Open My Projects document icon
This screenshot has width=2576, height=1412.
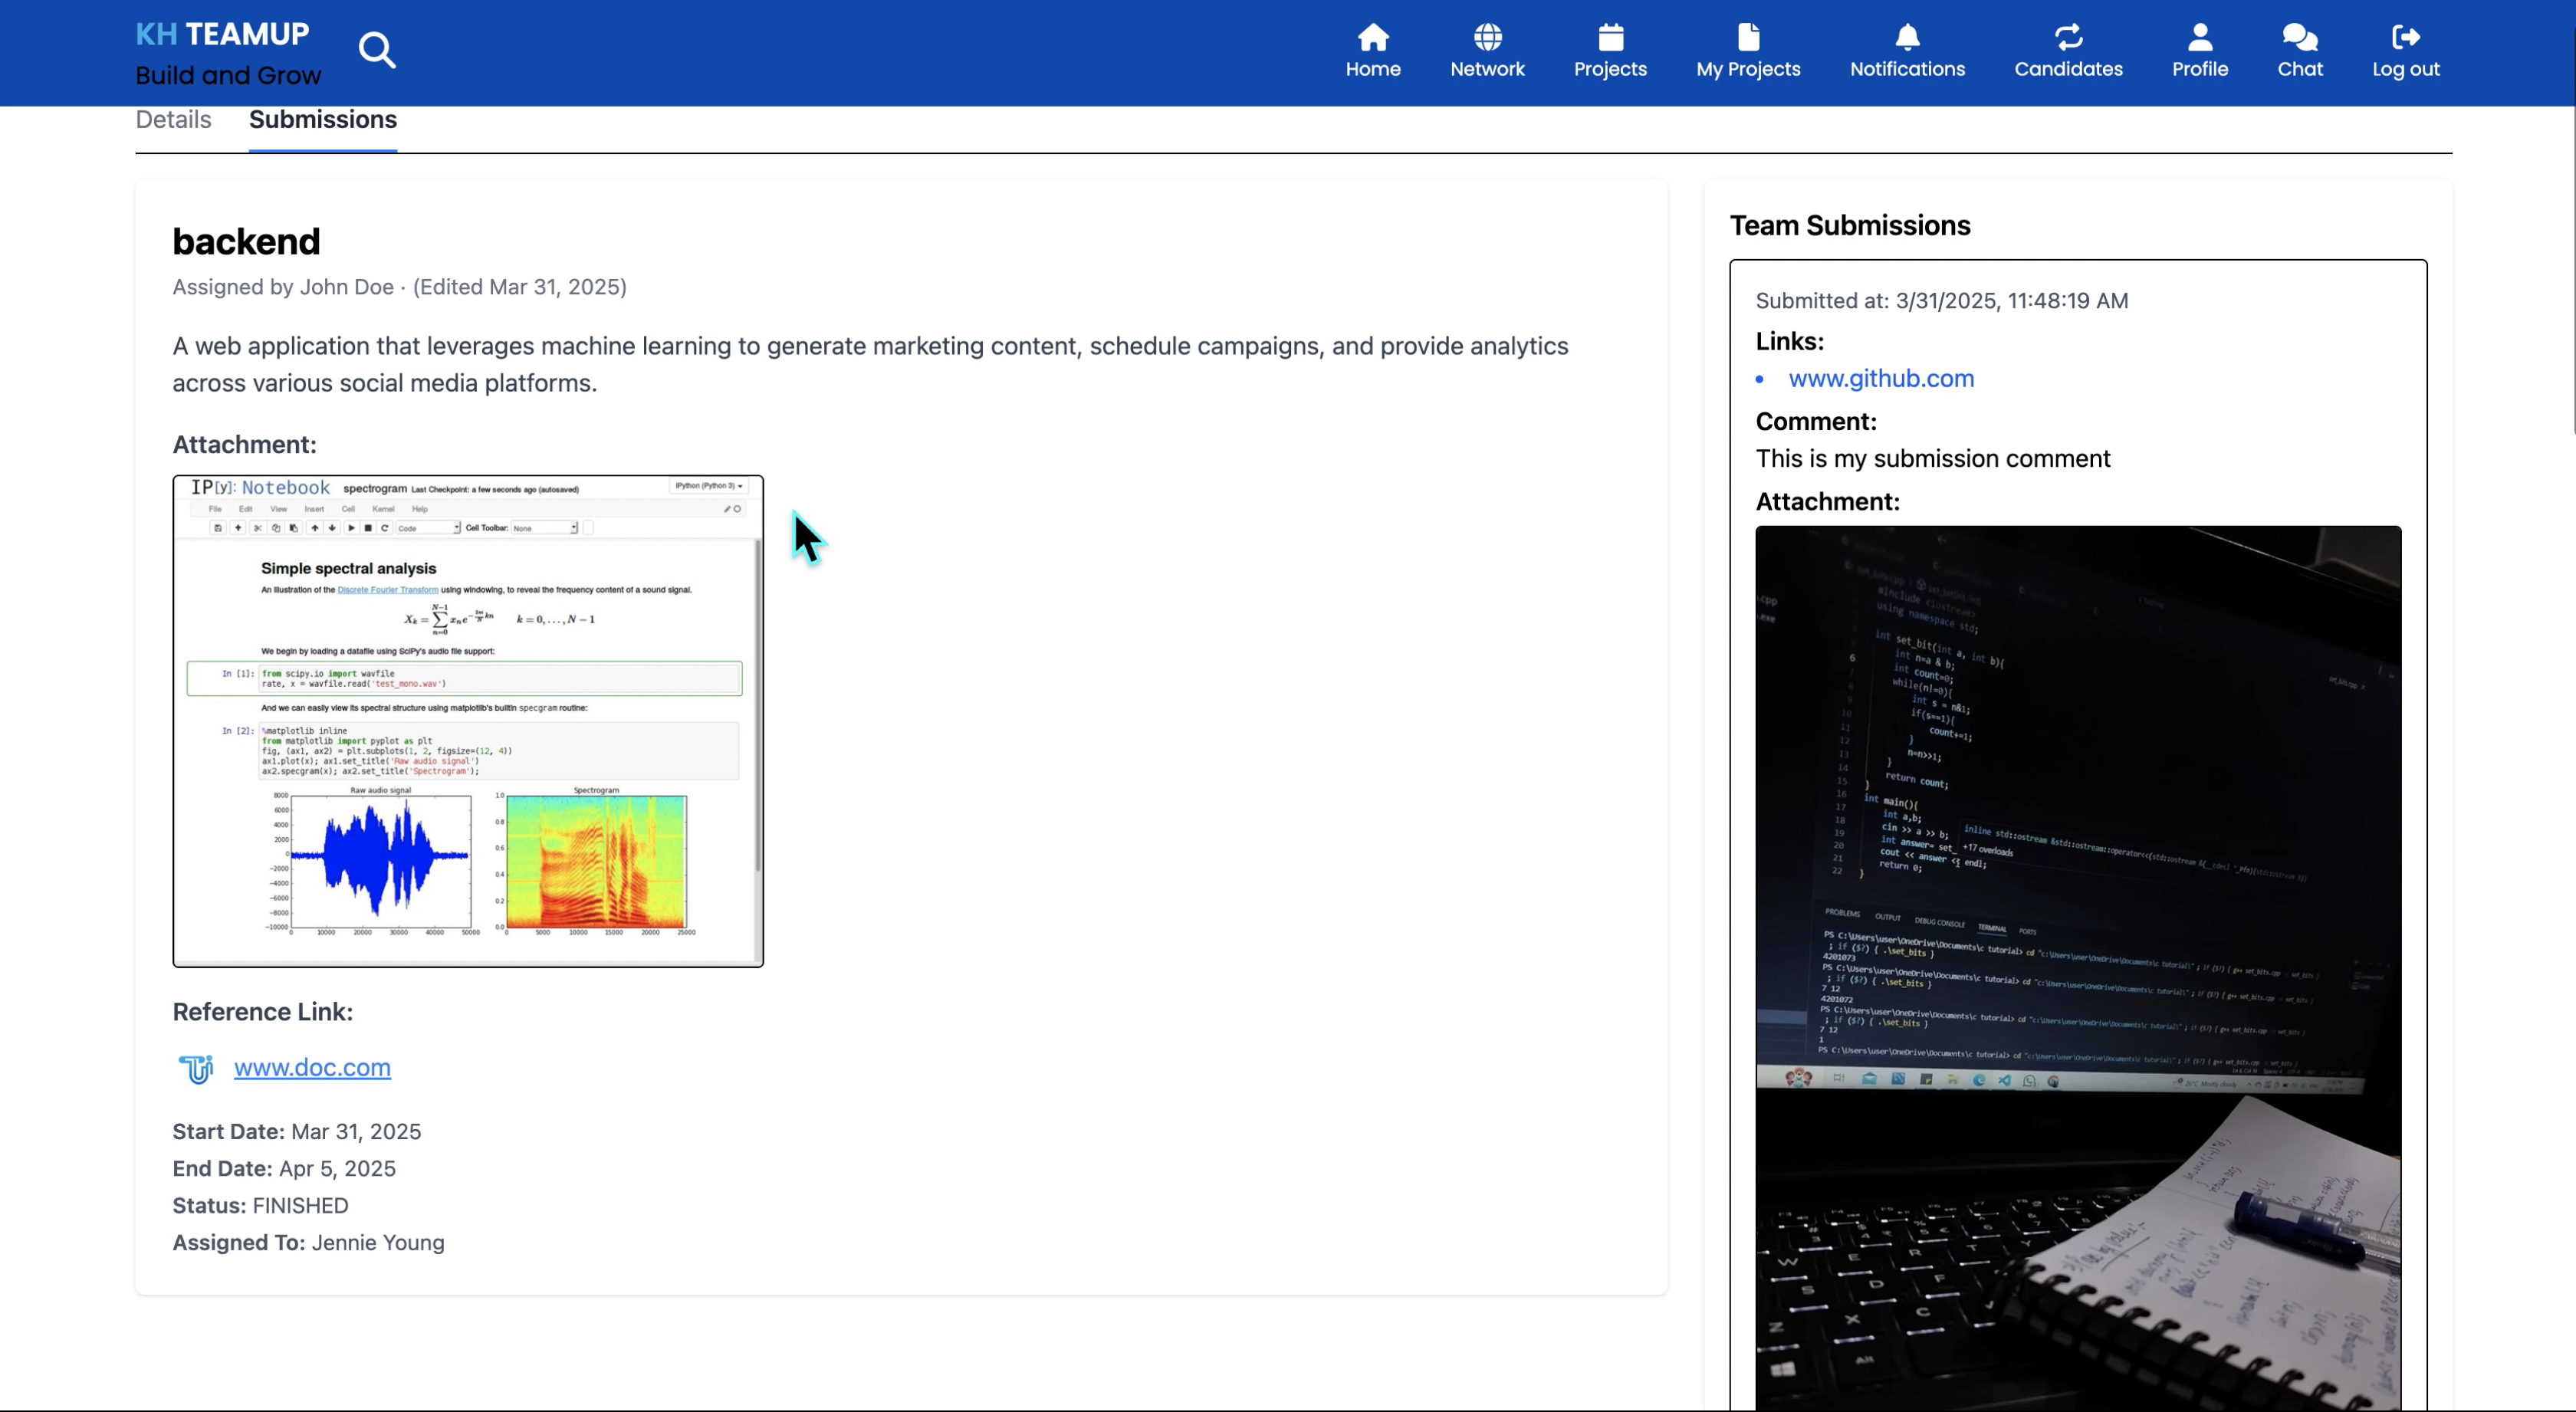point(1747,38)
